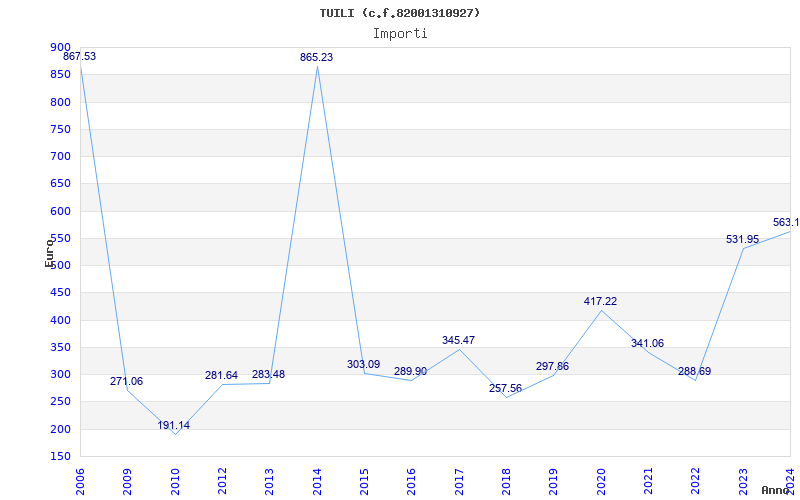Image resolution: width=800 pixels, height=500 pixels.
Task: Click the 289.90 data label
Action: pos(410,371)
